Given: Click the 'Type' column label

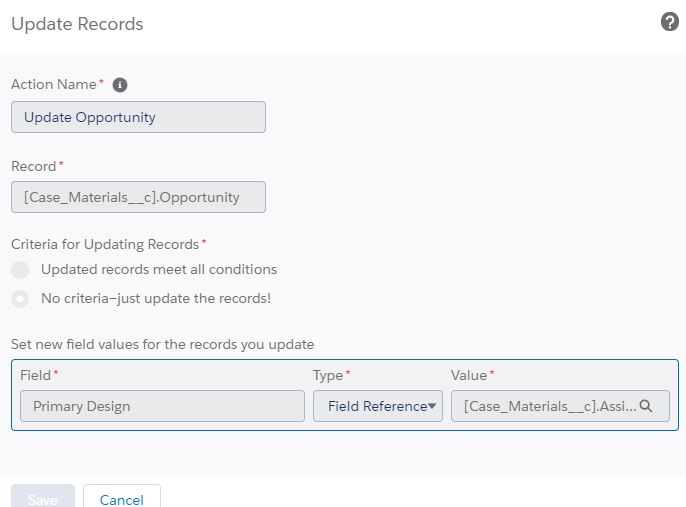Looking at the screenshot, I should 328,375.
